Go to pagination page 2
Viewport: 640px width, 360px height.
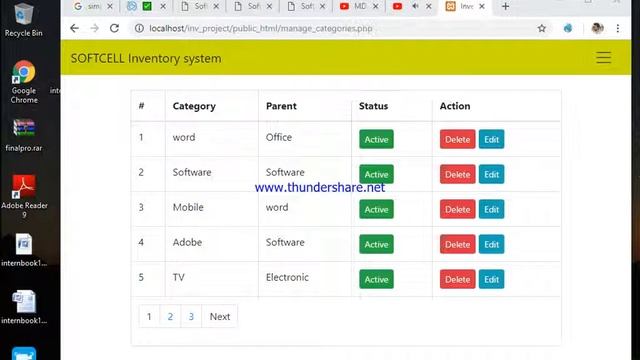tap(170, 316)
